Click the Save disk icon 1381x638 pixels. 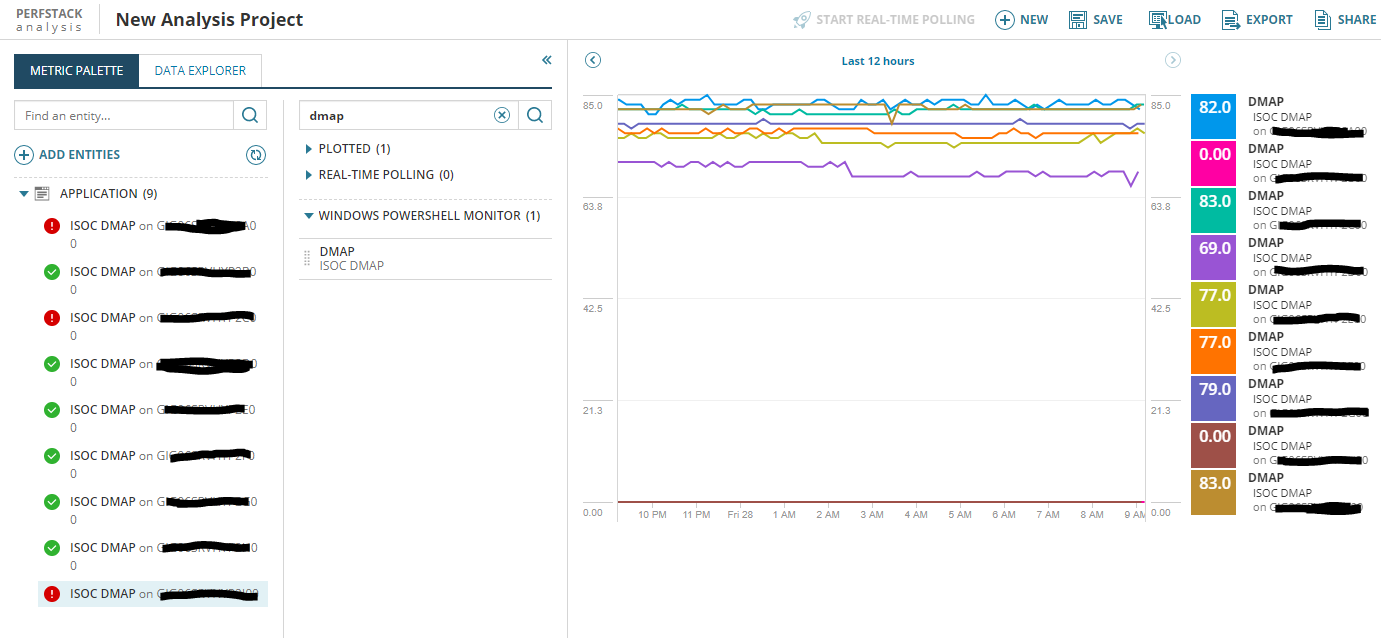point(1078,20)
